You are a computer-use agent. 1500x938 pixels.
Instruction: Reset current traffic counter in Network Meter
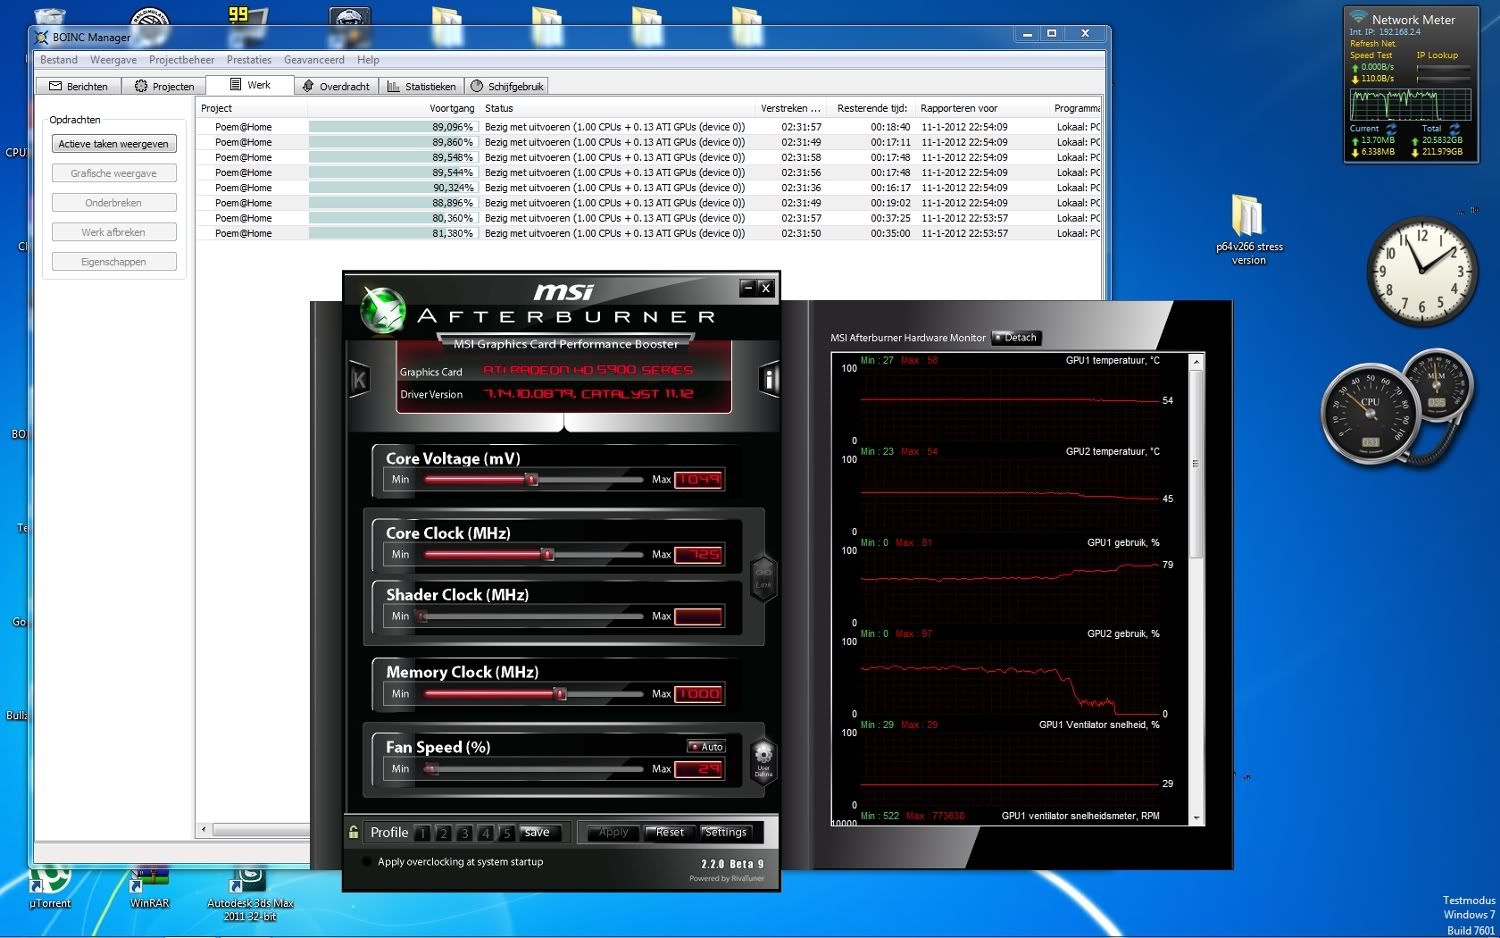click(x=1391, y=129)
